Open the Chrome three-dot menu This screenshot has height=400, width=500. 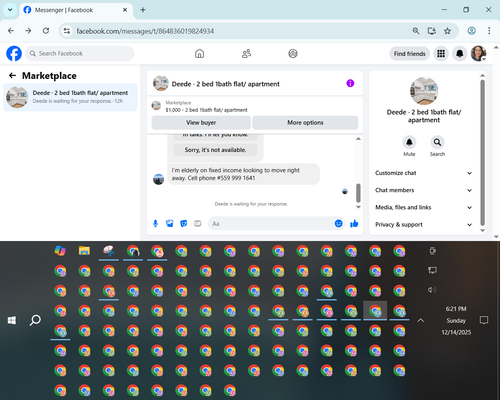pyautogui.click(x=489, y=31)
